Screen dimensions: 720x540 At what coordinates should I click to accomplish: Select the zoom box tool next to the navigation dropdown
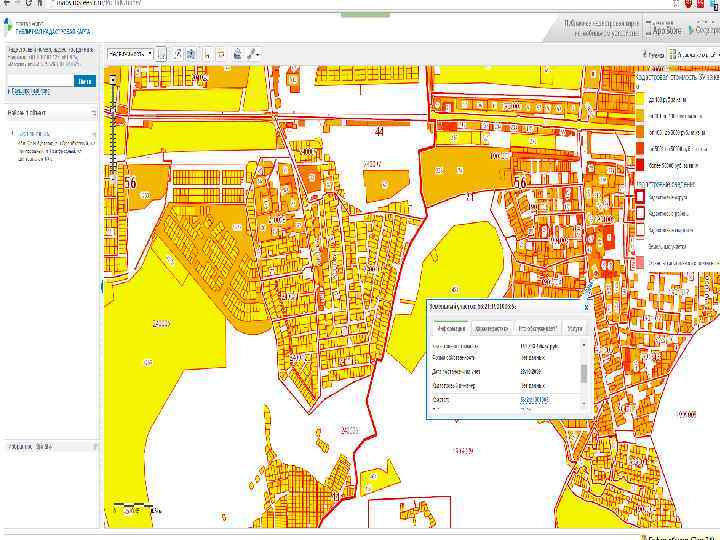pos(161,54)
